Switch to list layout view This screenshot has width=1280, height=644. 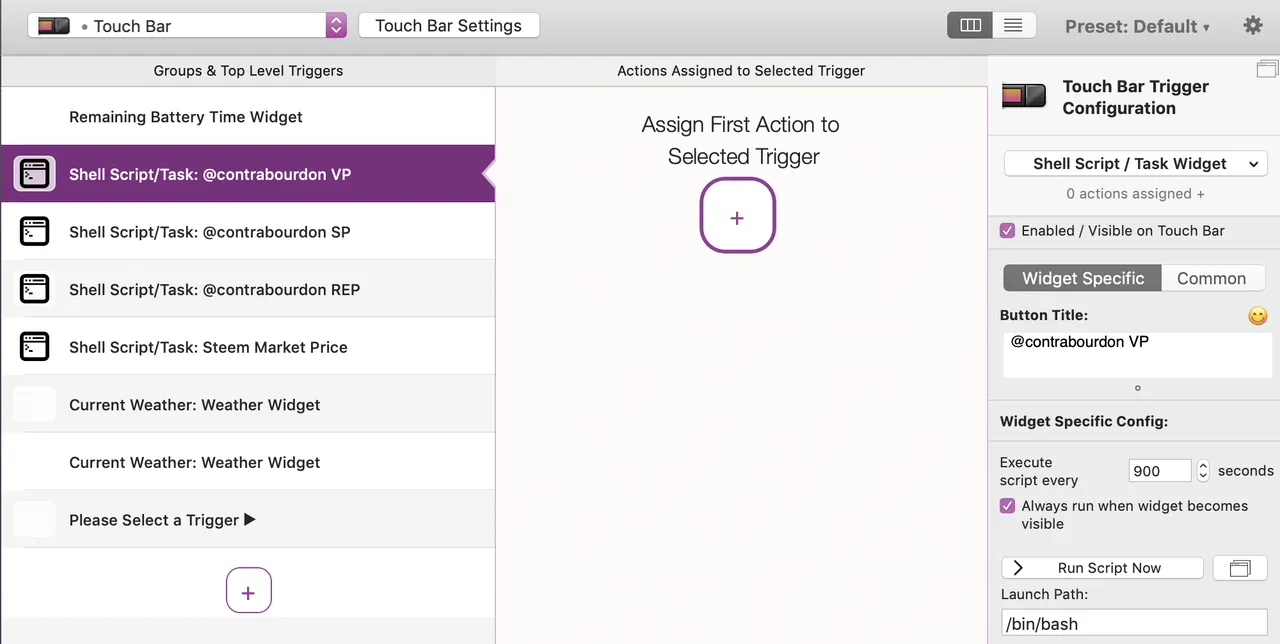click(x=1013, y=26)
